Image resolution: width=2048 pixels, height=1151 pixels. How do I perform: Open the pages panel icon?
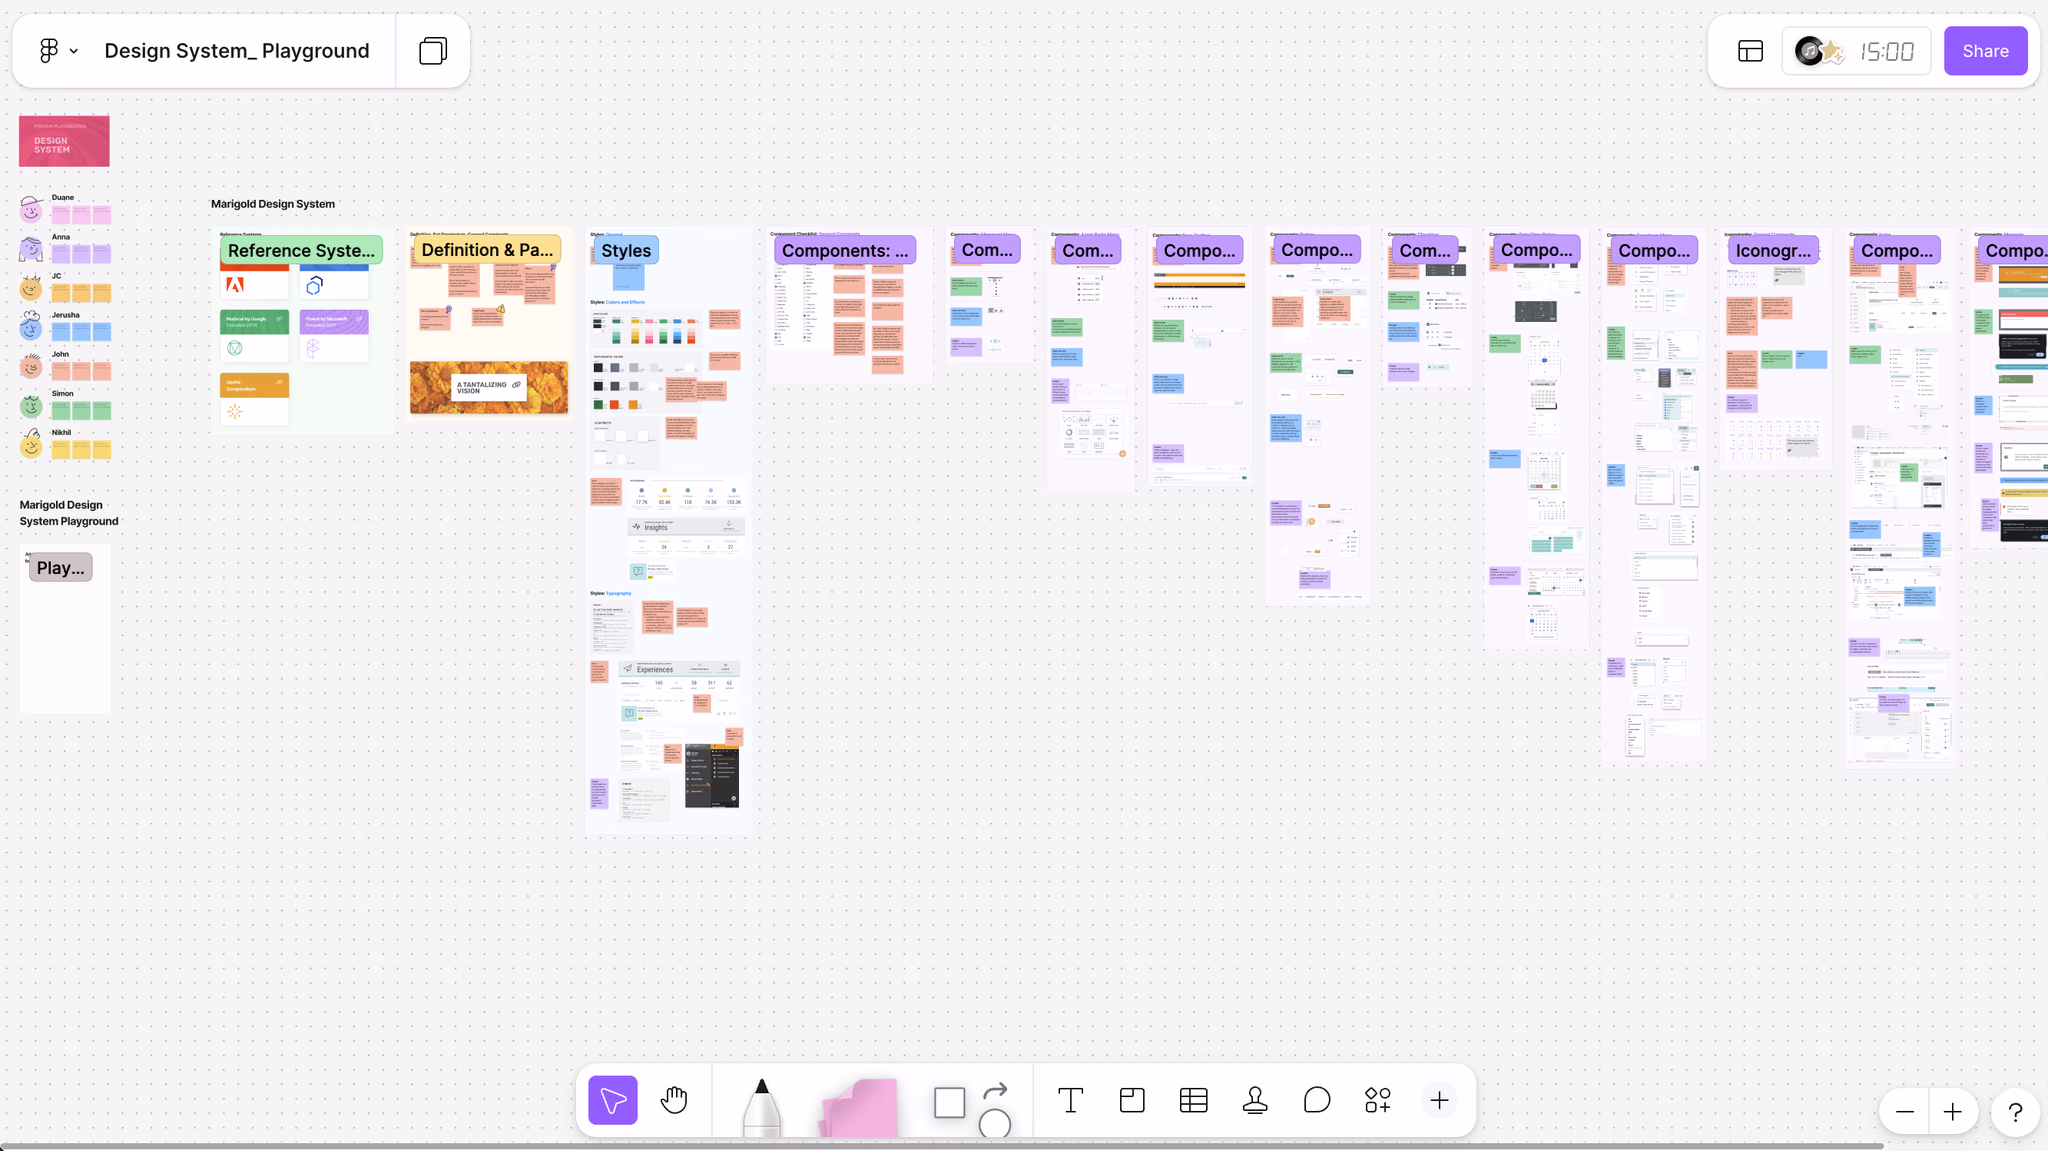pyautogui.click(x=433, y=51)
